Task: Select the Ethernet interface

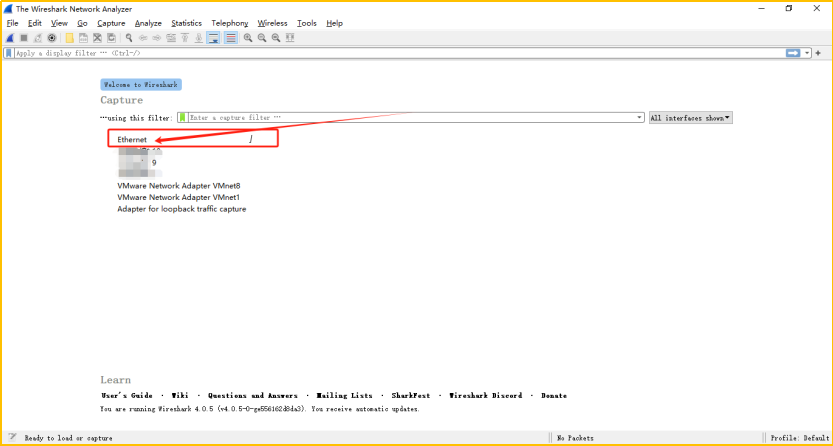Action: click(132, 139)
